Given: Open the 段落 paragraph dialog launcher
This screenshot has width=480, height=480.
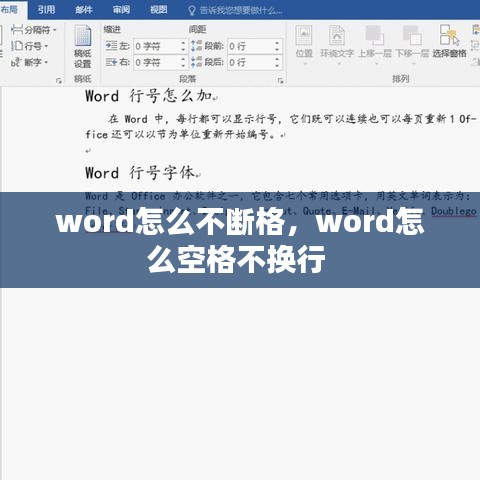Looking at the screenshot, I should [x=280, y=80].
